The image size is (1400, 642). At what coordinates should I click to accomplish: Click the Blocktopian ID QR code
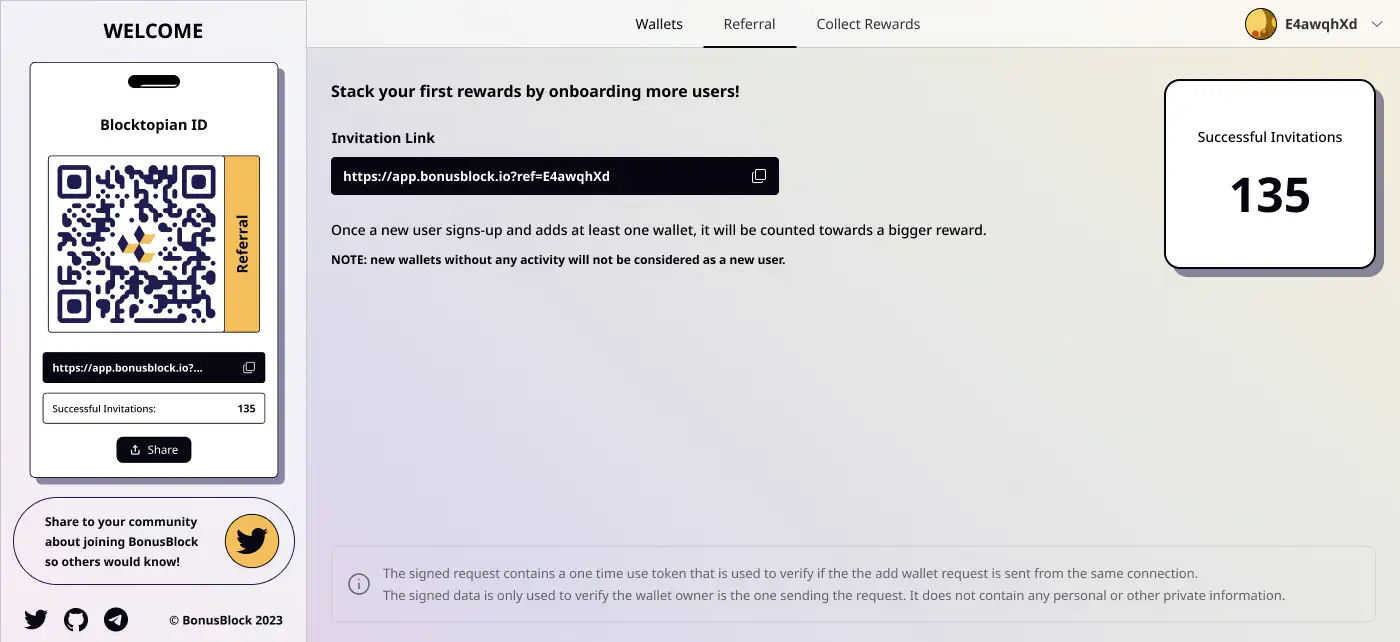[136, 243]
